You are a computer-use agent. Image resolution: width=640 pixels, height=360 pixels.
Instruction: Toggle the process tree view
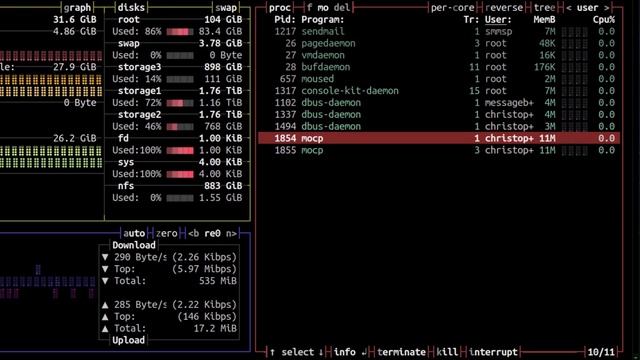tap(544, 8)
